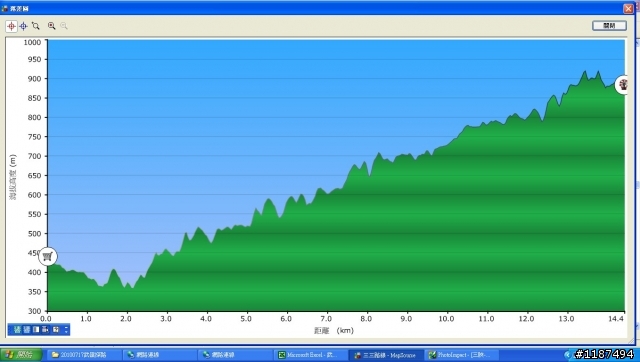Image resolution: width=640 pixels, height=362 pixels.
Task: Click the window title bar icon
Action: pos(5,8)
